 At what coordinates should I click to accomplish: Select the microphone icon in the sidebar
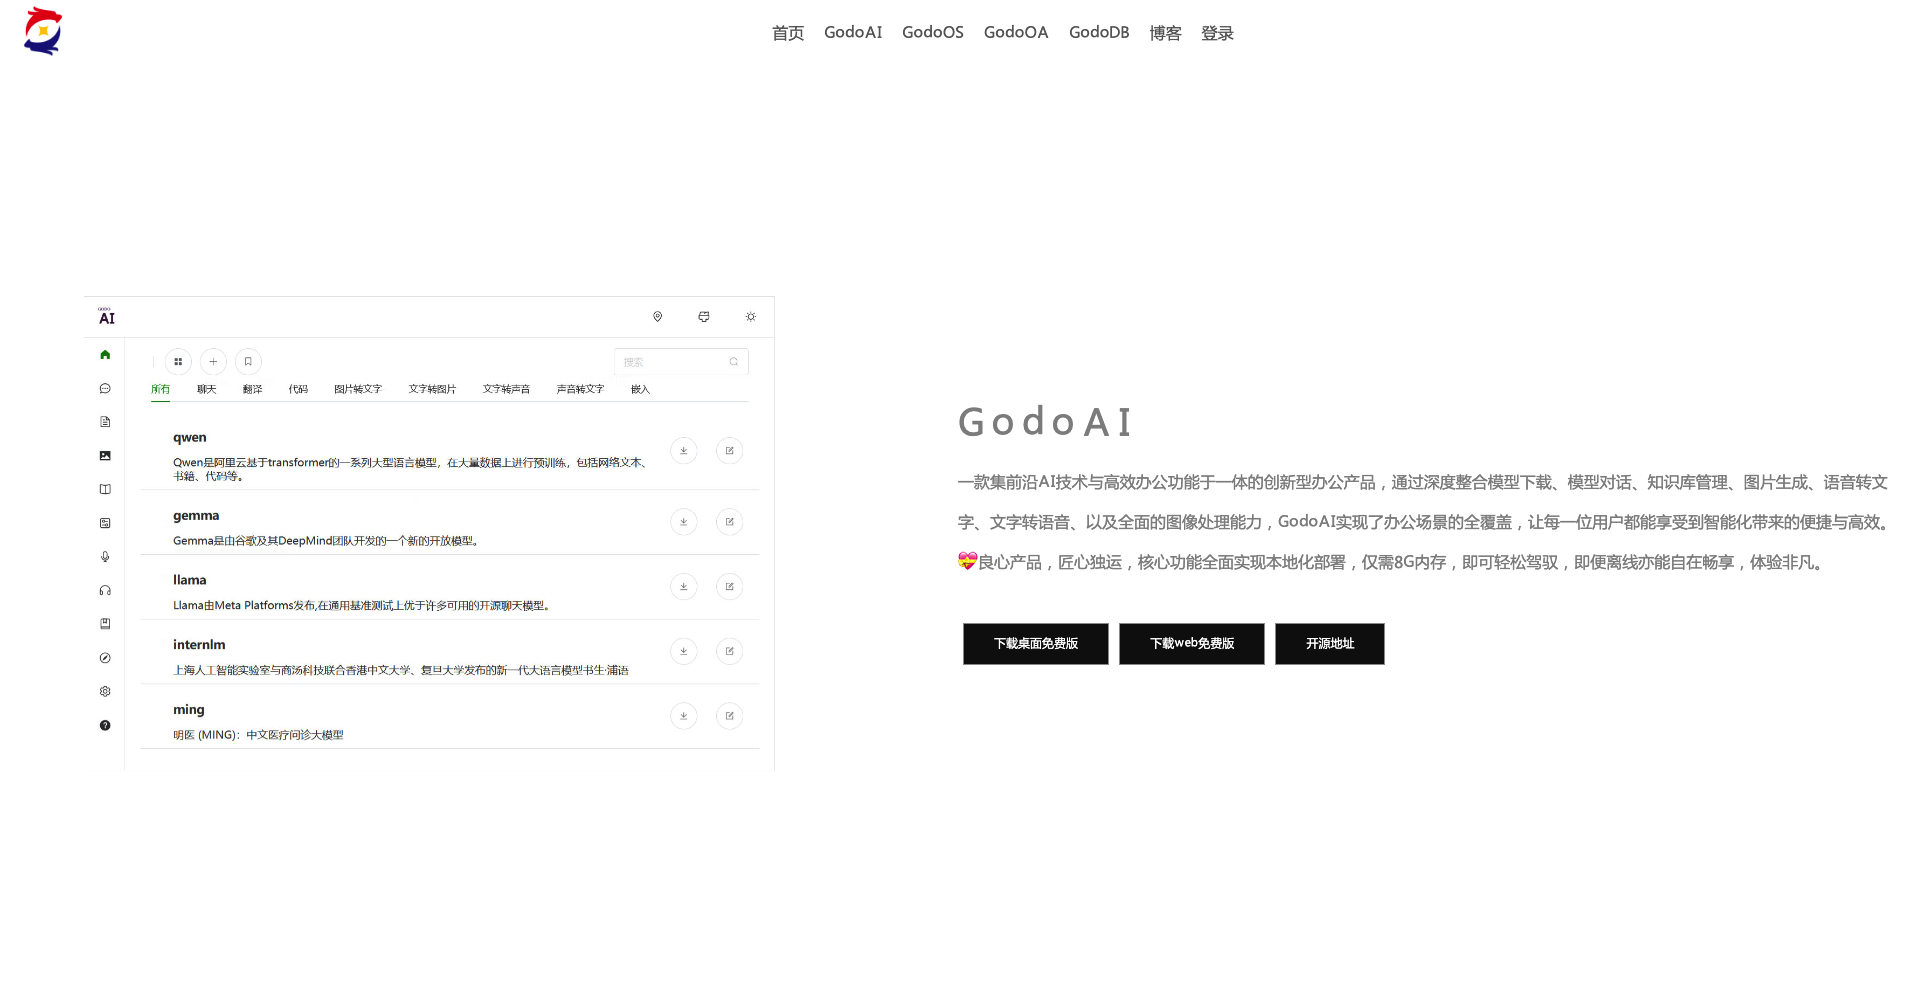pos(105,556)
